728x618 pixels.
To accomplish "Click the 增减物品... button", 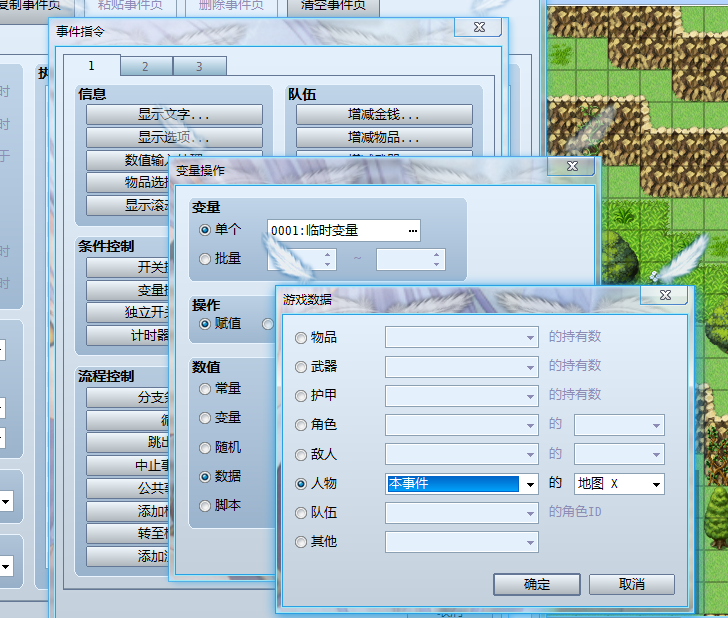I will point(384,137).
